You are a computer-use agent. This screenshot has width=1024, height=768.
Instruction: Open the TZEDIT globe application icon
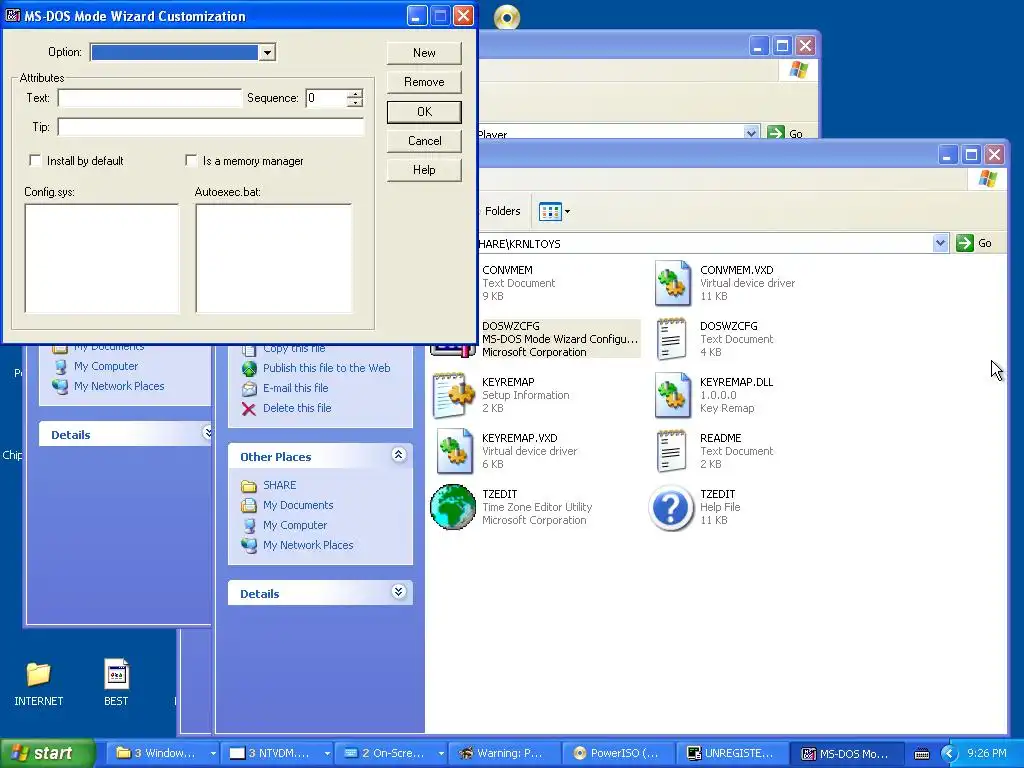coord(453,507)
